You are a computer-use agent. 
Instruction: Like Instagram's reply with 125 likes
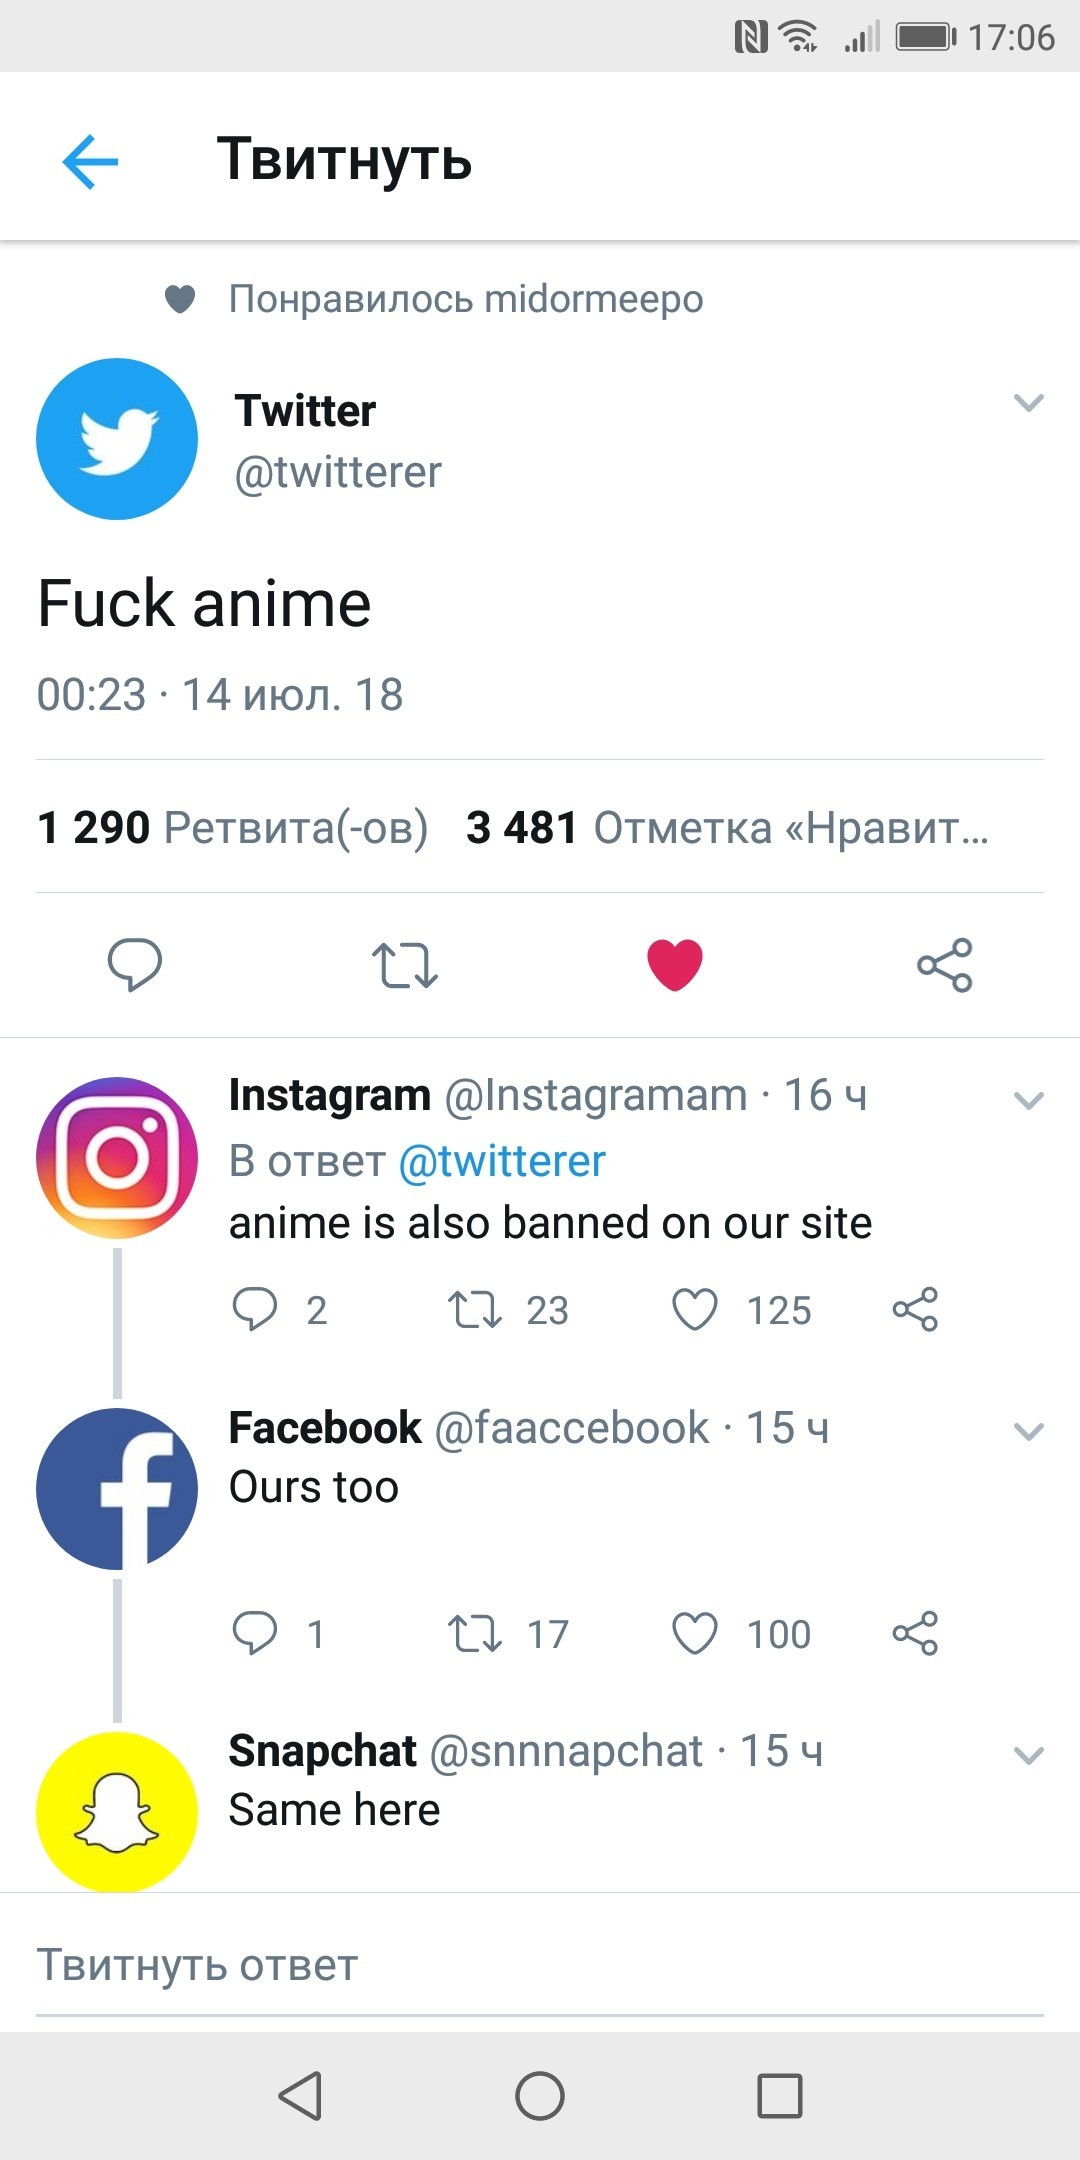[x=695, y=1310]
